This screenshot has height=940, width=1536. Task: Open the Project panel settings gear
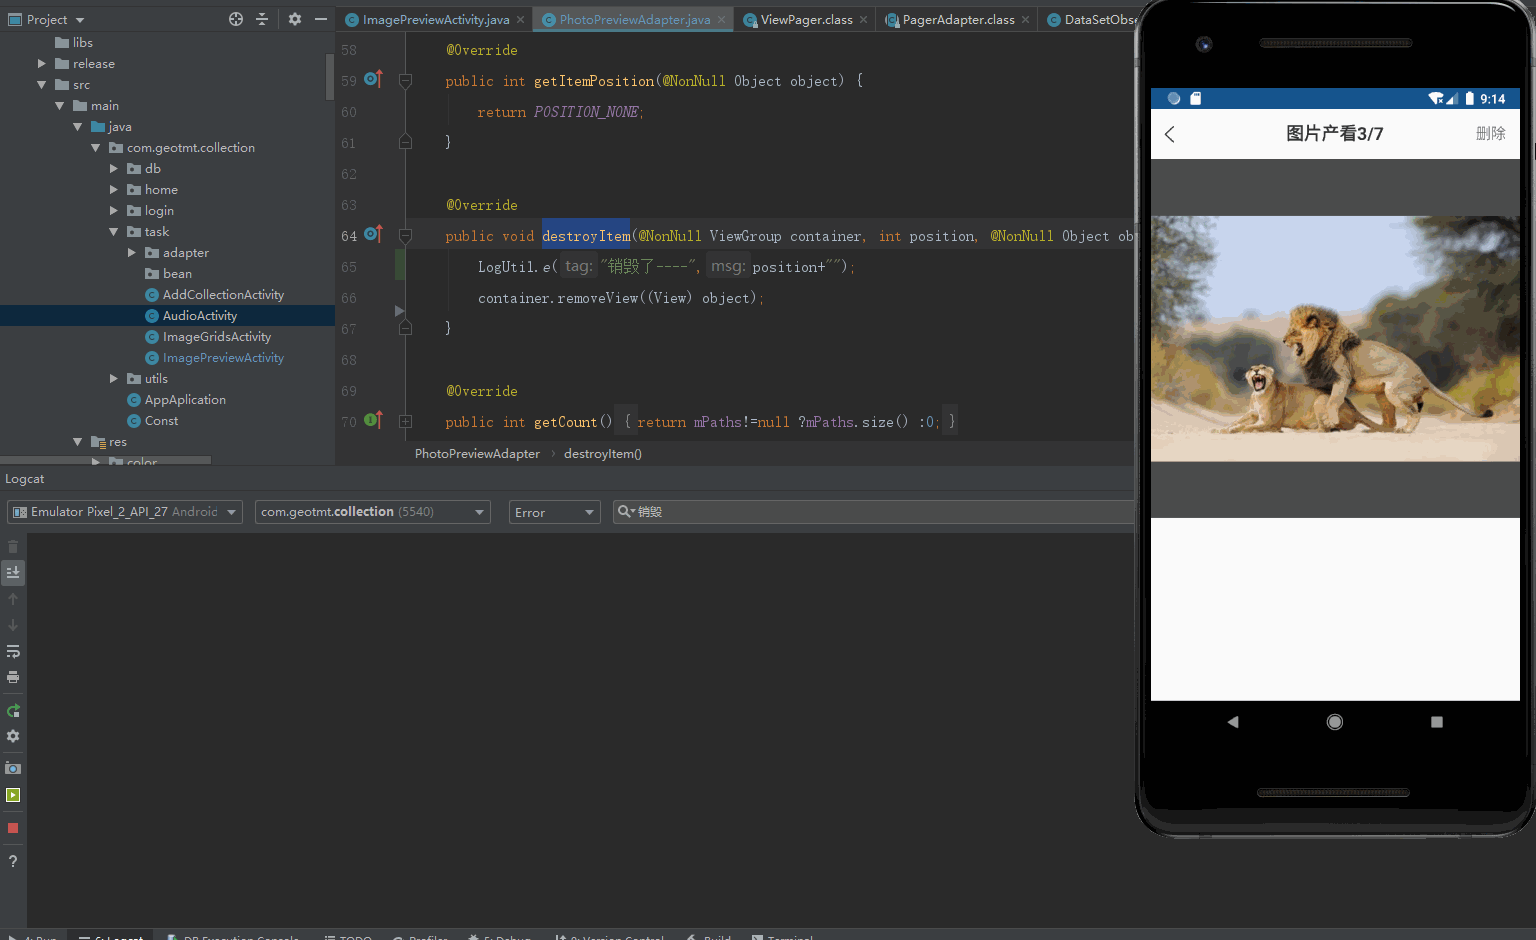tap(295, 19)
